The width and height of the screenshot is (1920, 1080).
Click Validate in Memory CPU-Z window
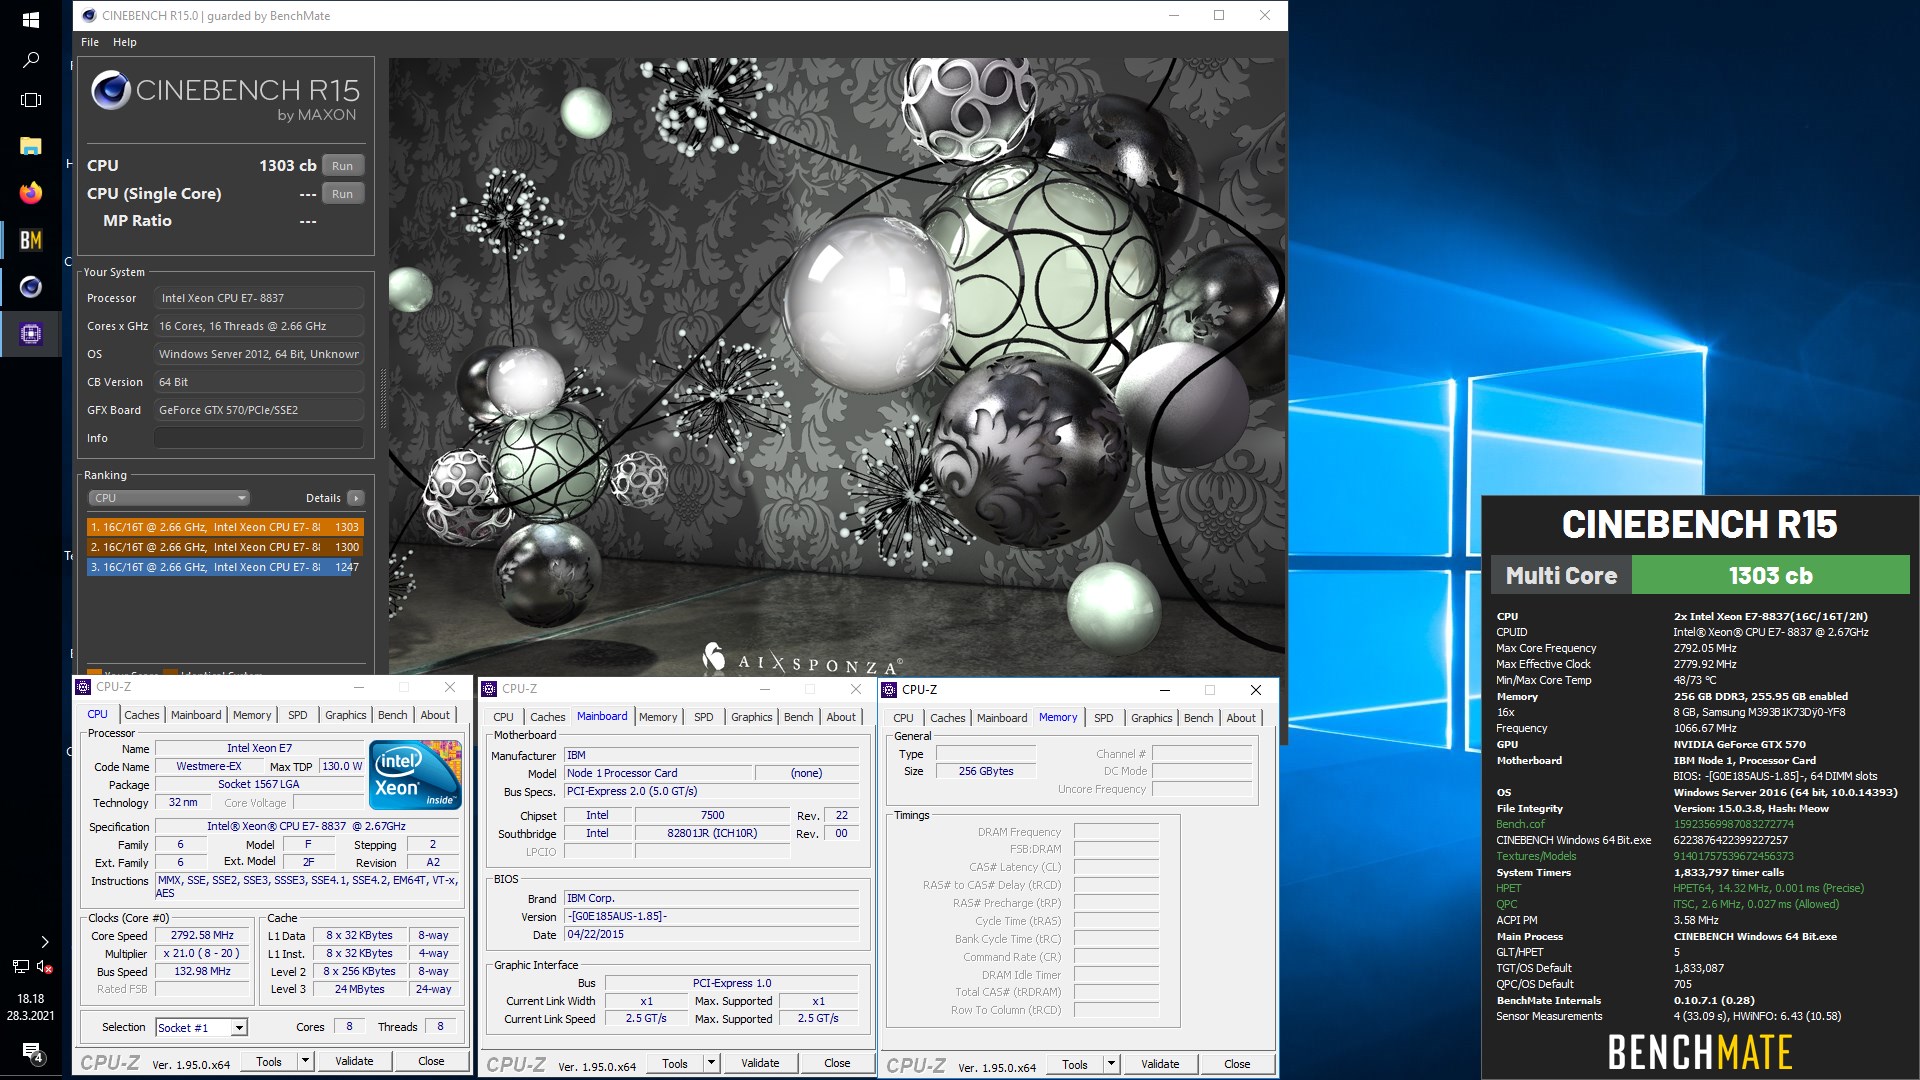pyautogui.click(x=1160, y=1065)
